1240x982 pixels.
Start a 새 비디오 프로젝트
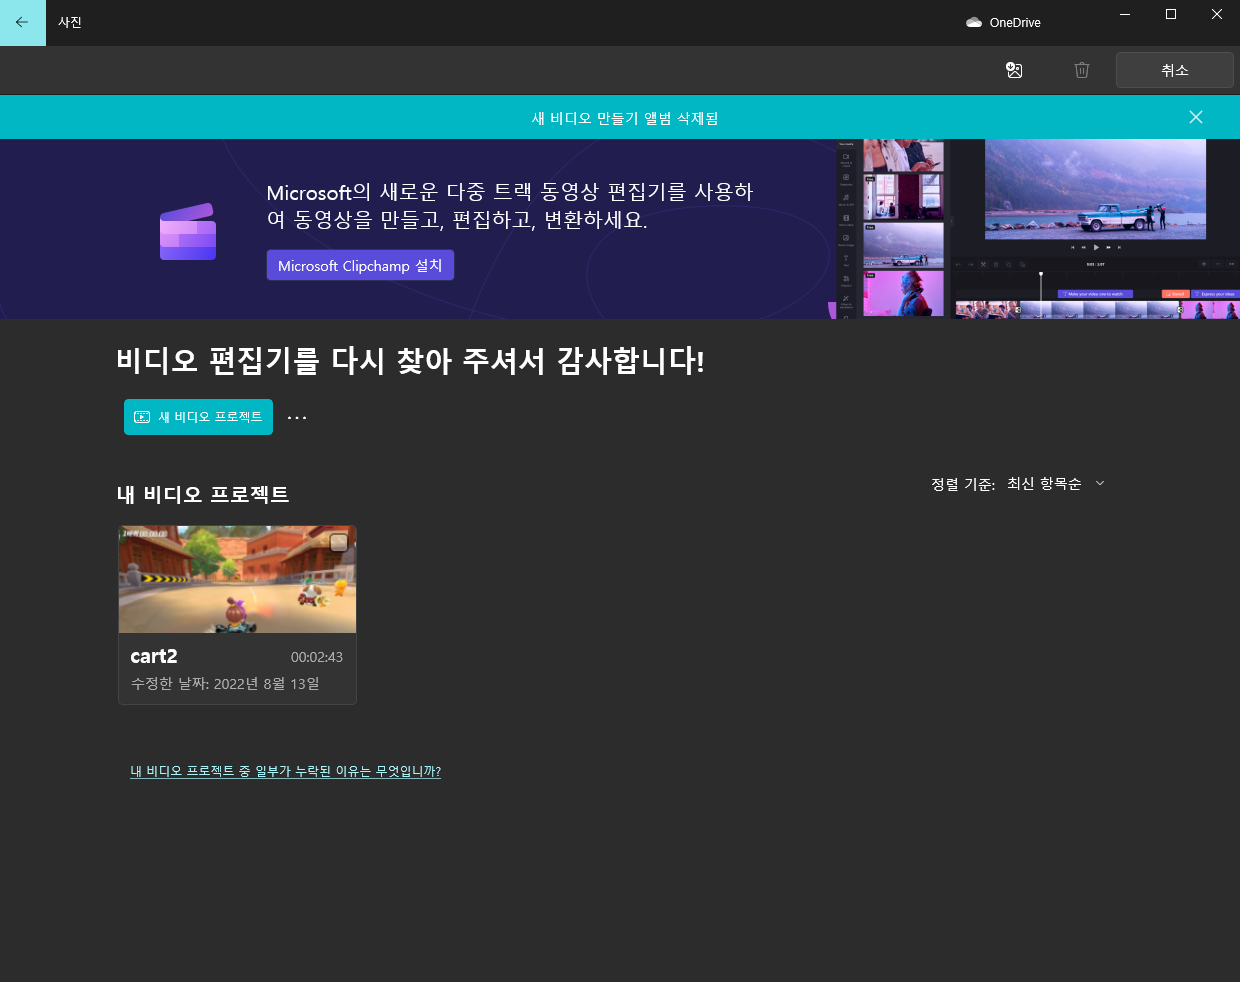198,417
